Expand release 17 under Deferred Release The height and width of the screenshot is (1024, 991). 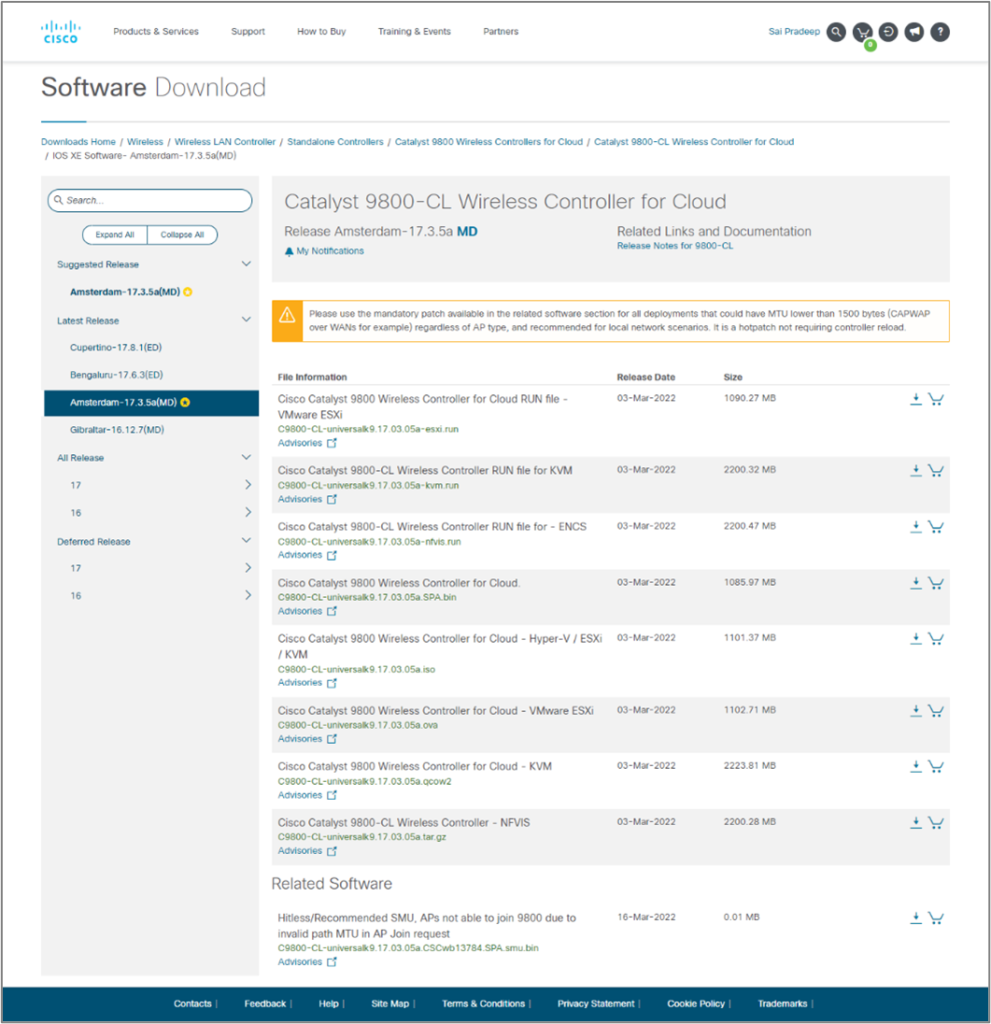[x=248, y=568]
